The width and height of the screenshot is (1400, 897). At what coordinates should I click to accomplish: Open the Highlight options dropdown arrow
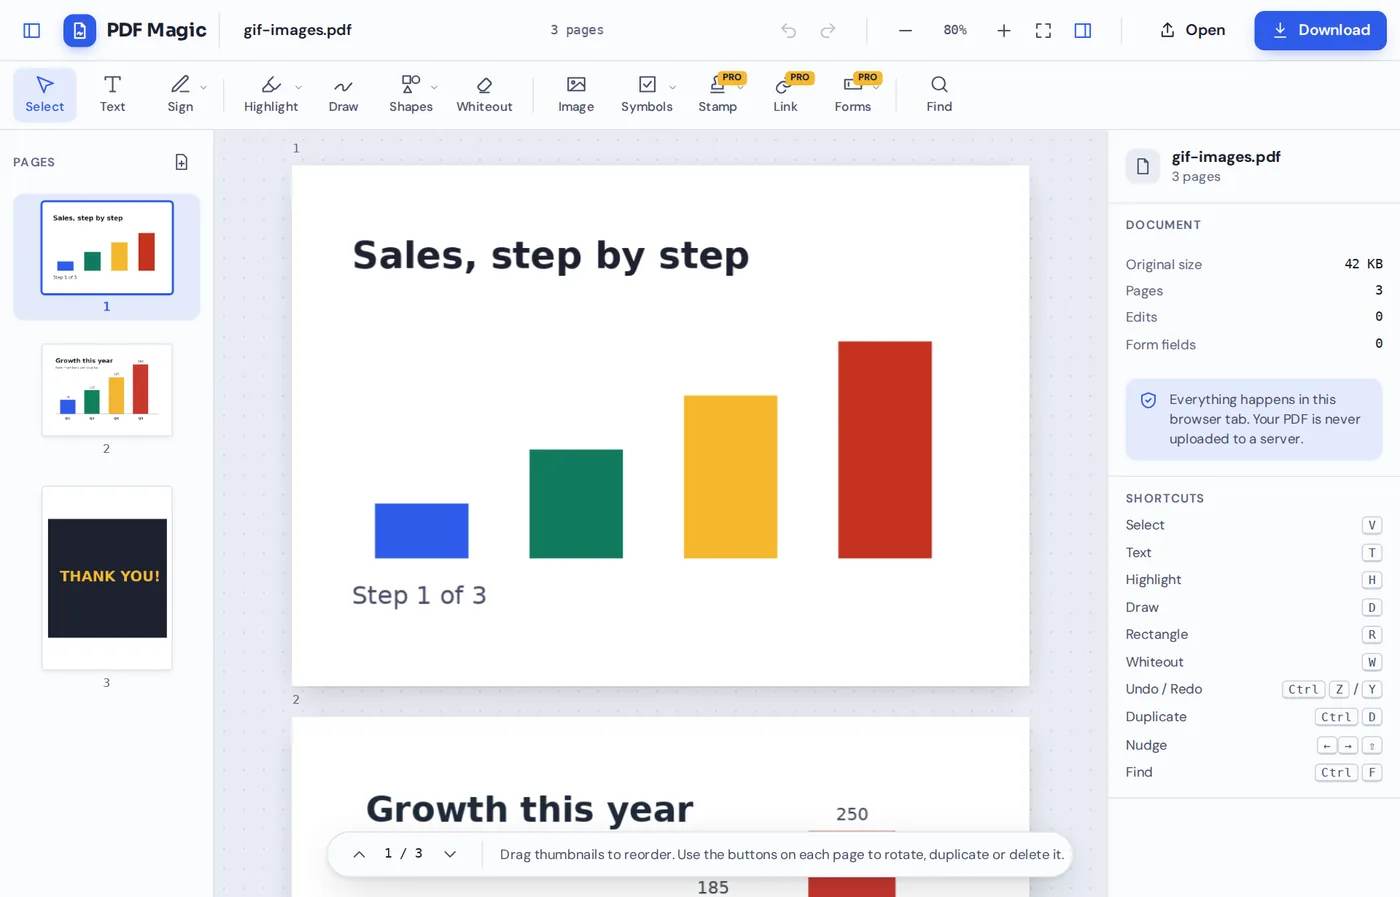299,88
